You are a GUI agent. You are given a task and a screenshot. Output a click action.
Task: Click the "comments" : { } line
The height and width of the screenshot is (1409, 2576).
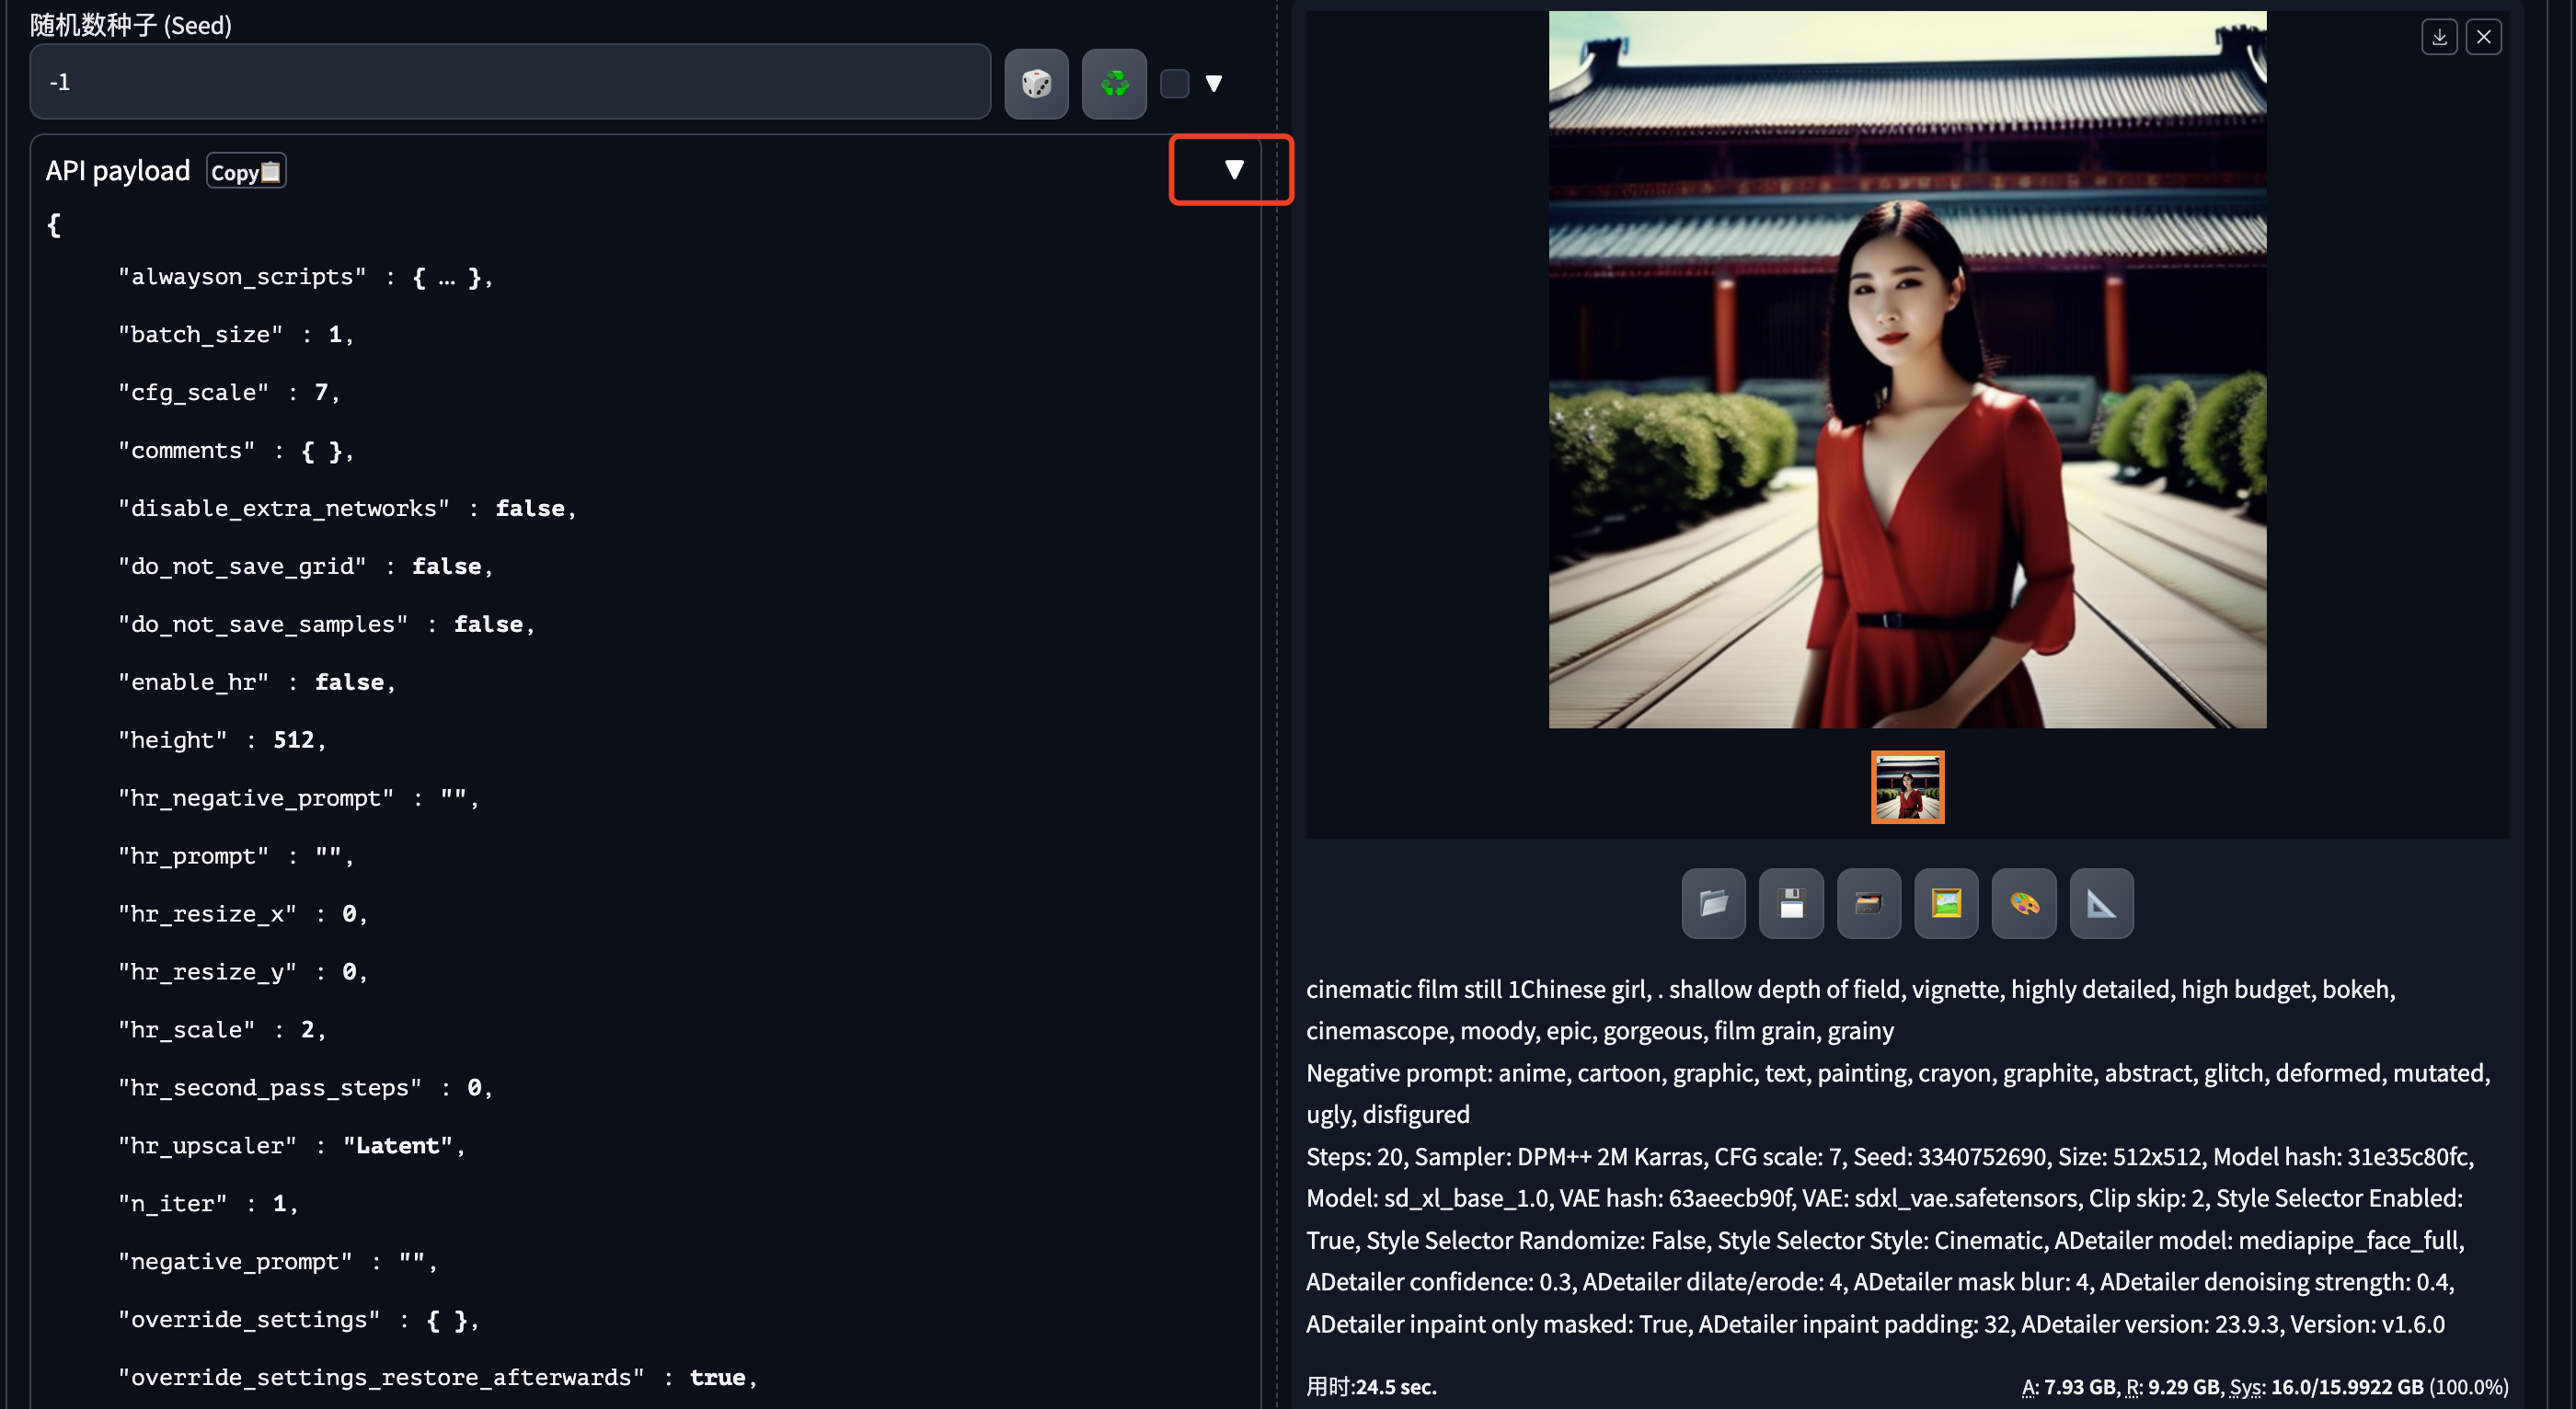tap(236, 450)
